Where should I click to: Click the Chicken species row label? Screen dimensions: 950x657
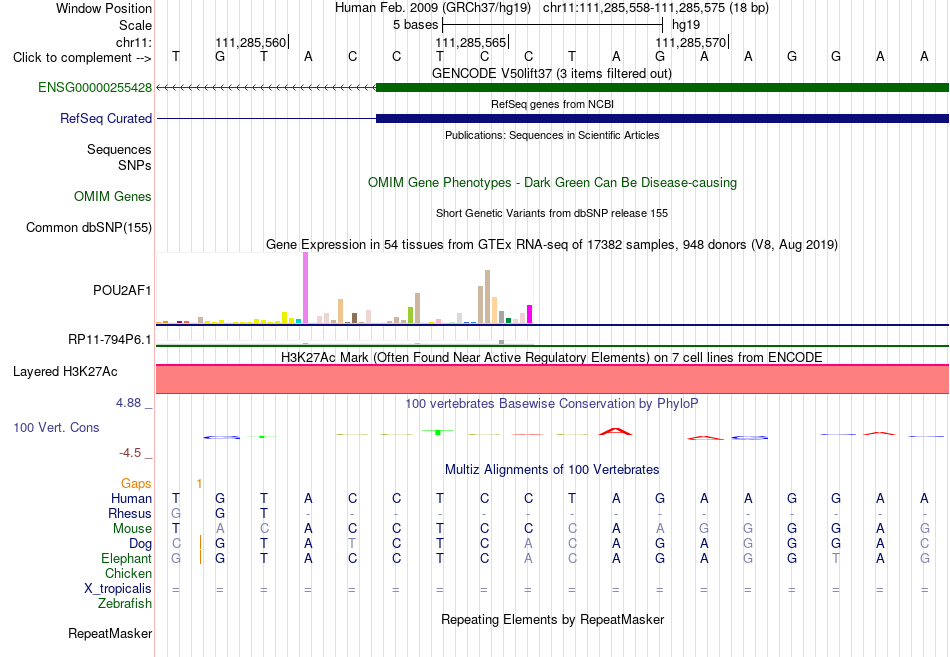point(128,573)
